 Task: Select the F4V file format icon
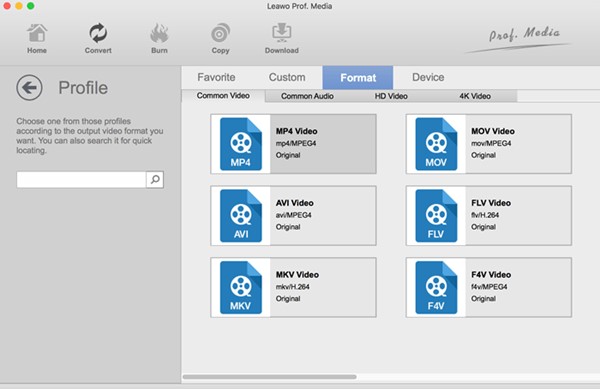point(436,287)
